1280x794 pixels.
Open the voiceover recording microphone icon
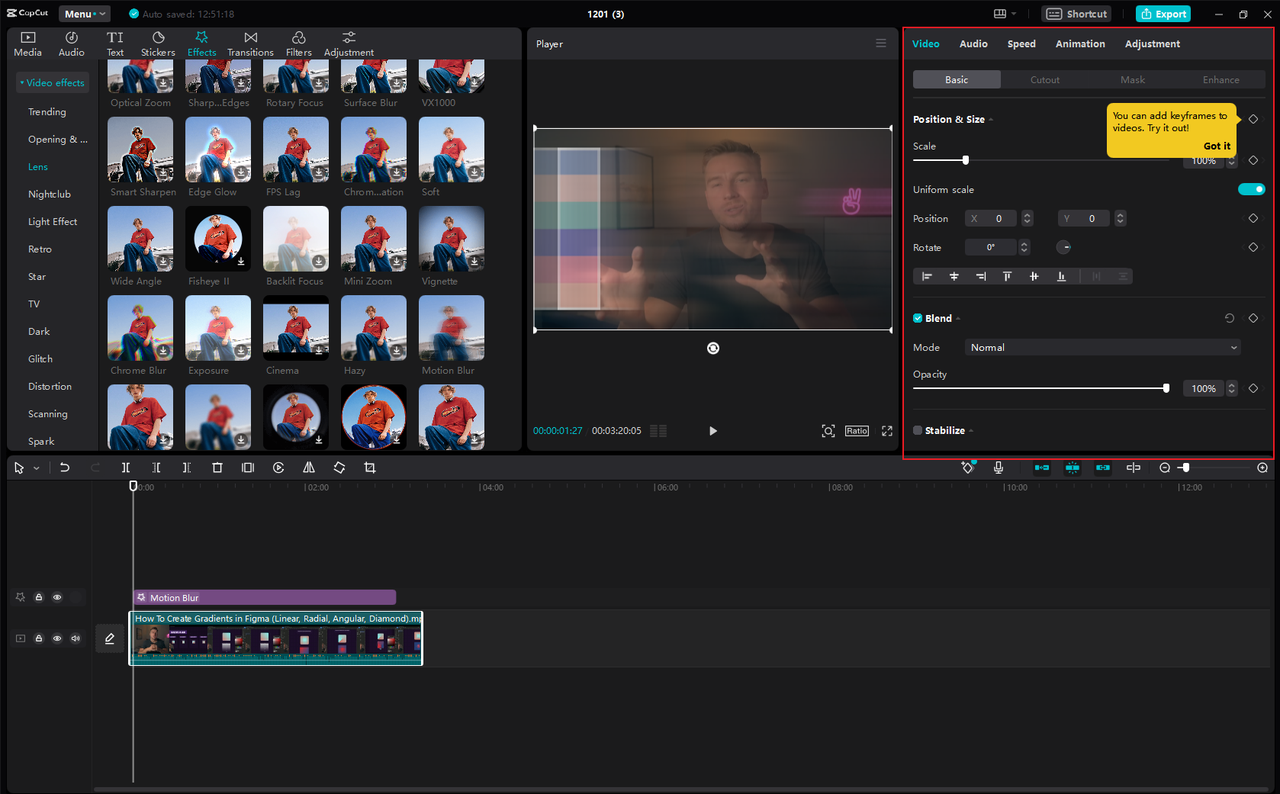tap(996, 467)
